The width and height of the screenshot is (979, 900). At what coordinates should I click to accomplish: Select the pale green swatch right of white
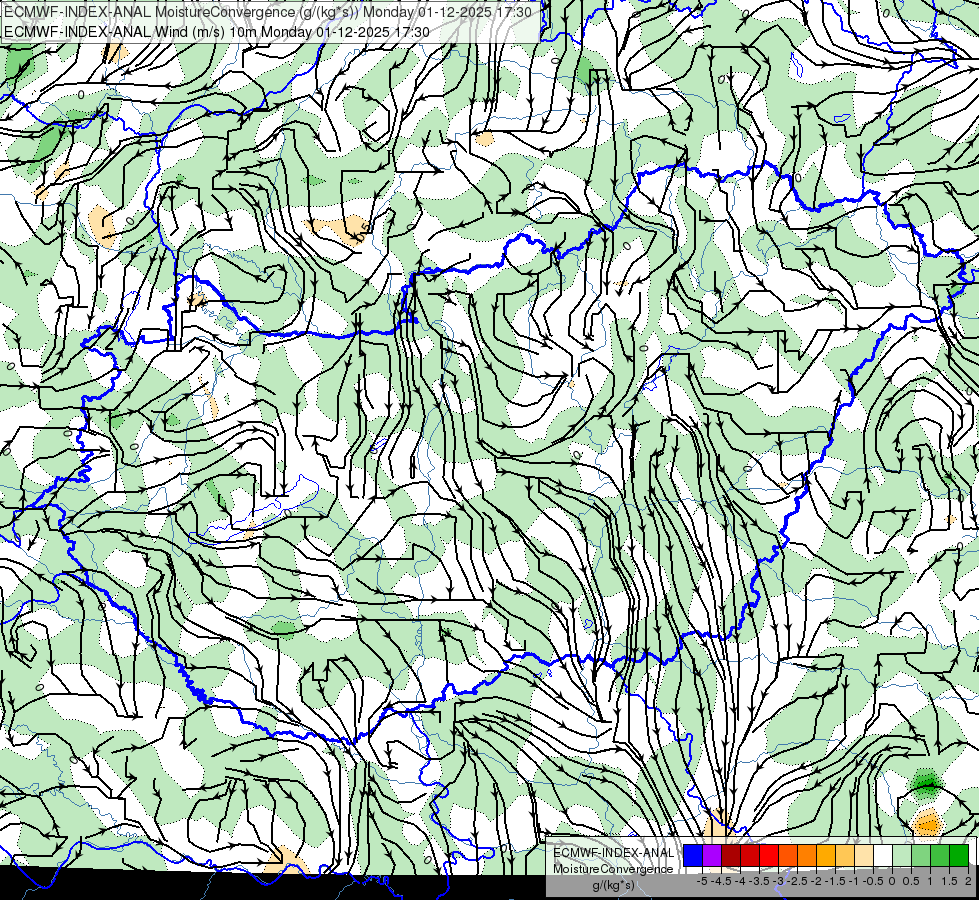click(902, 855)
